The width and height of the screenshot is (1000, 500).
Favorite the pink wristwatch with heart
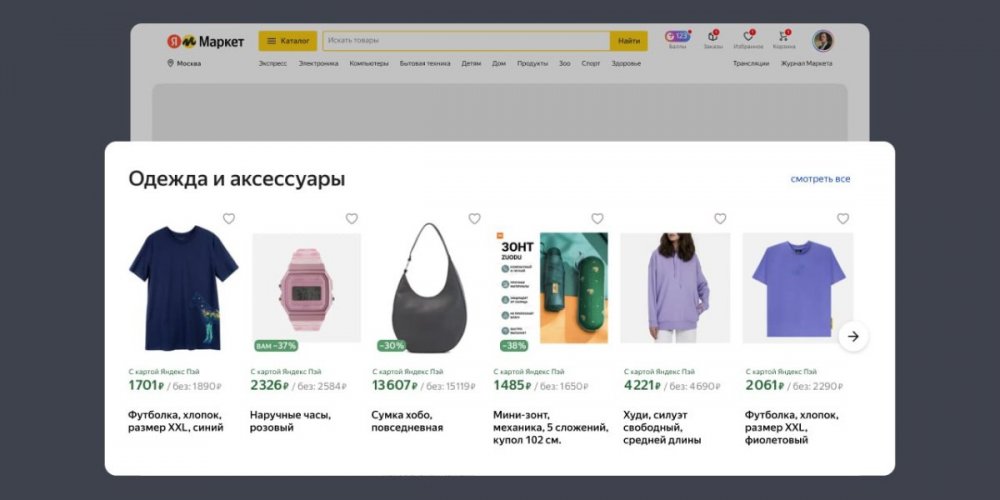(351, 219)
